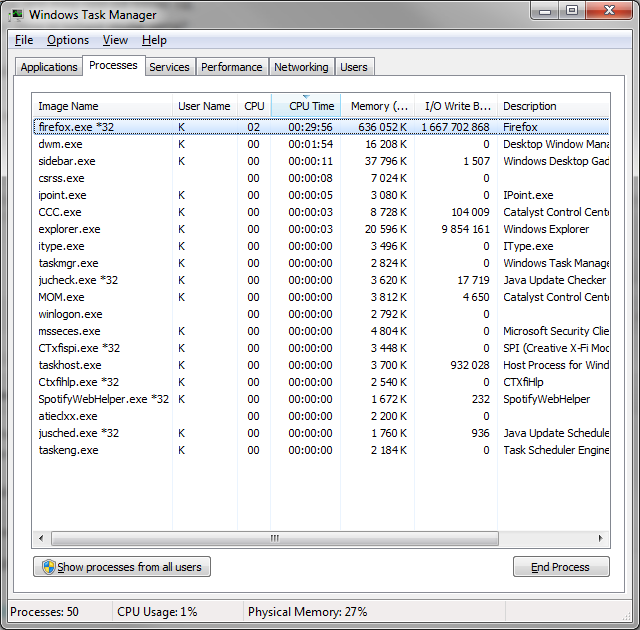This screenshot has height=630, width=640.
Task: Click I/O write value 1 667 702 868
Action: pos(456,127)
